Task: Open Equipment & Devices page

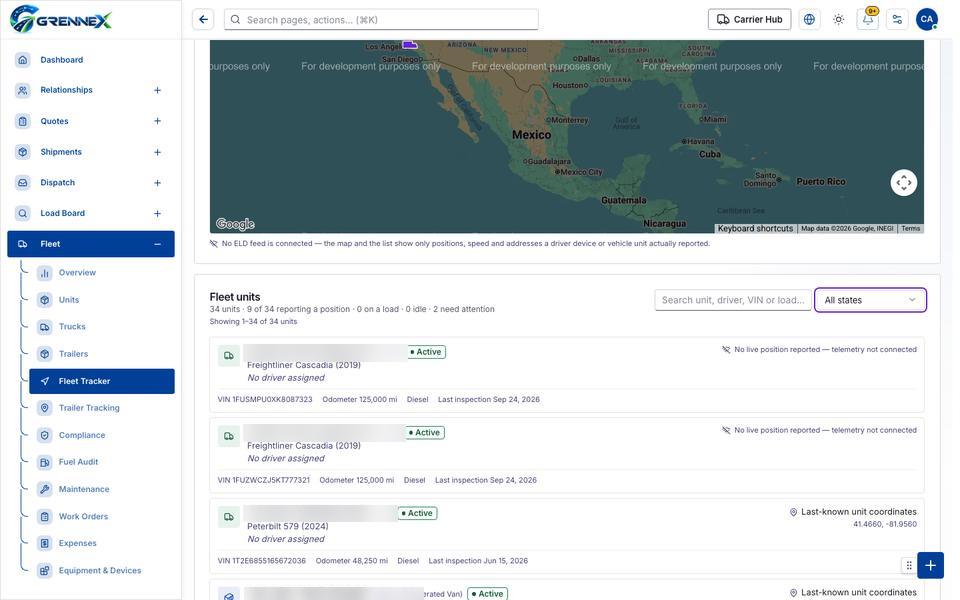Action: coord(100,571)
